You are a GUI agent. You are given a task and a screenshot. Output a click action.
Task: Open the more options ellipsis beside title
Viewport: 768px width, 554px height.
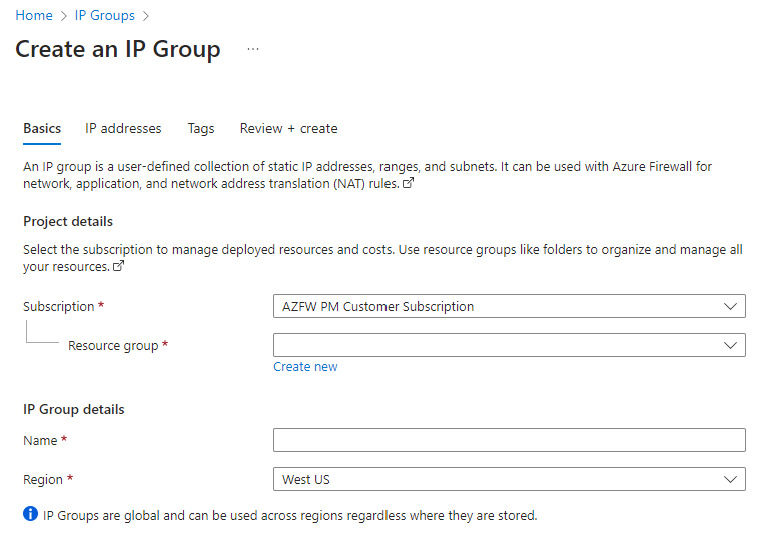click(253, 49)
